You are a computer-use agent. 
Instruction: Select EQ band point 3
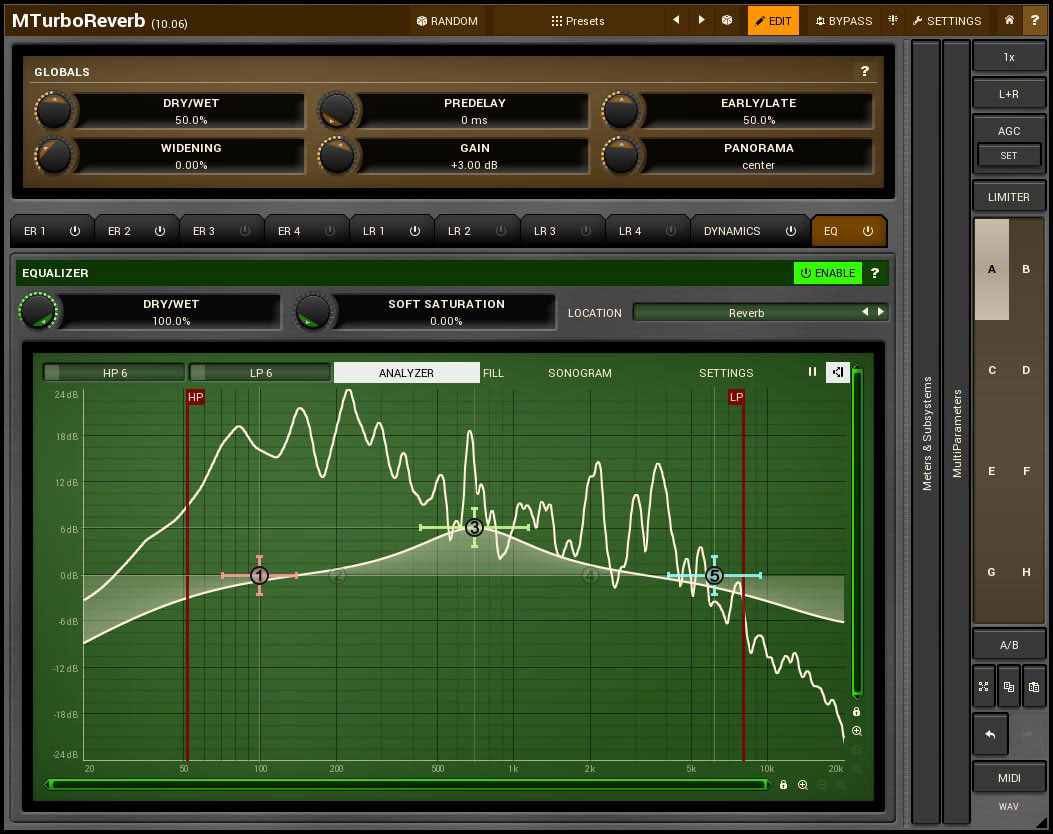(x=474, y=527)
